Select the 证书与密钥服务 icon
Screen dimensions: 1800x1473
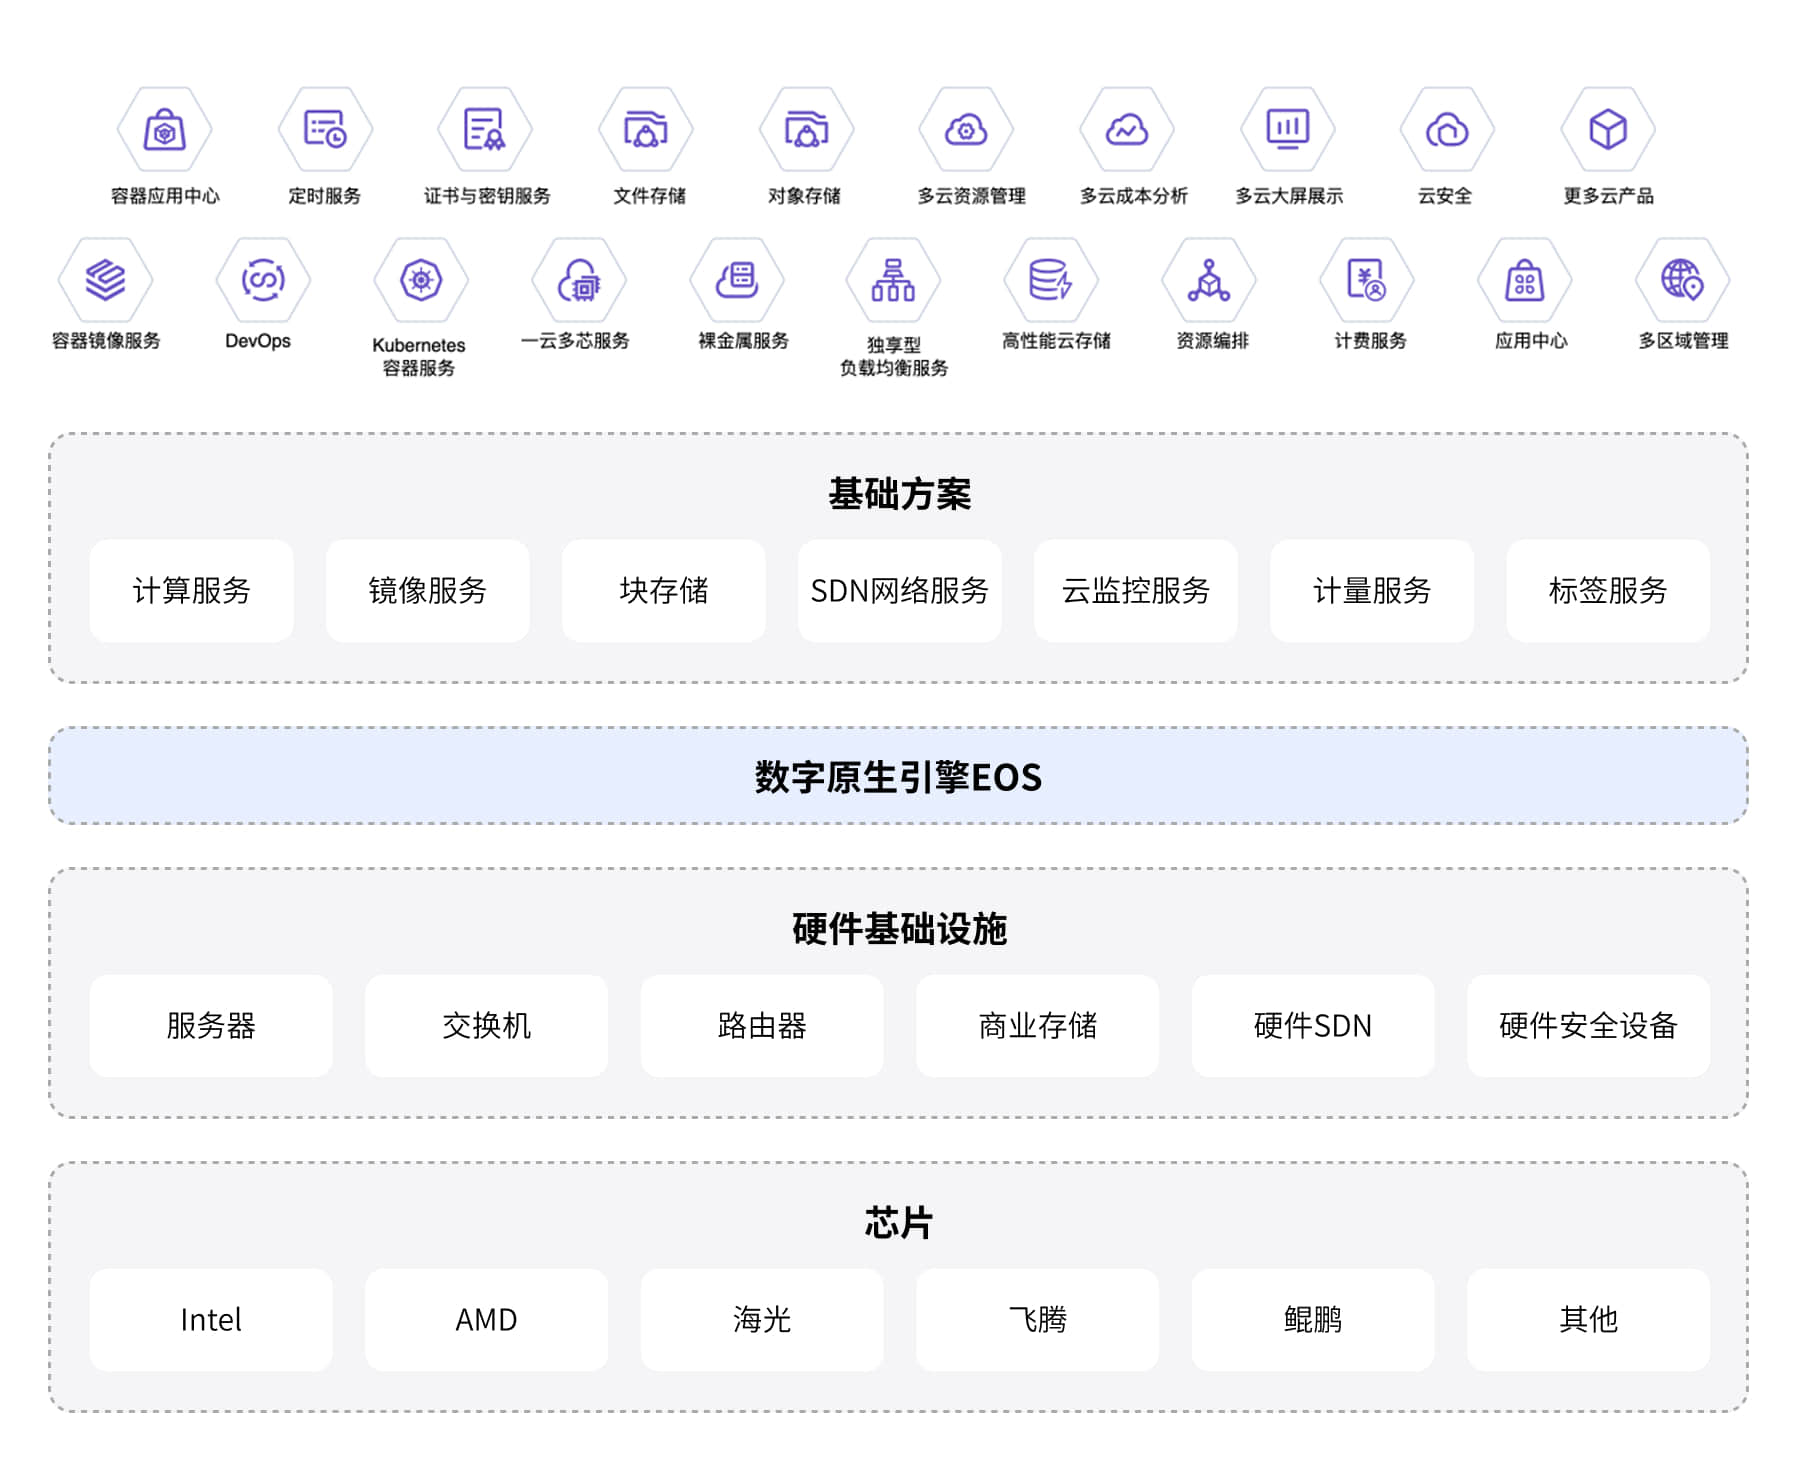tap(485, 130)
